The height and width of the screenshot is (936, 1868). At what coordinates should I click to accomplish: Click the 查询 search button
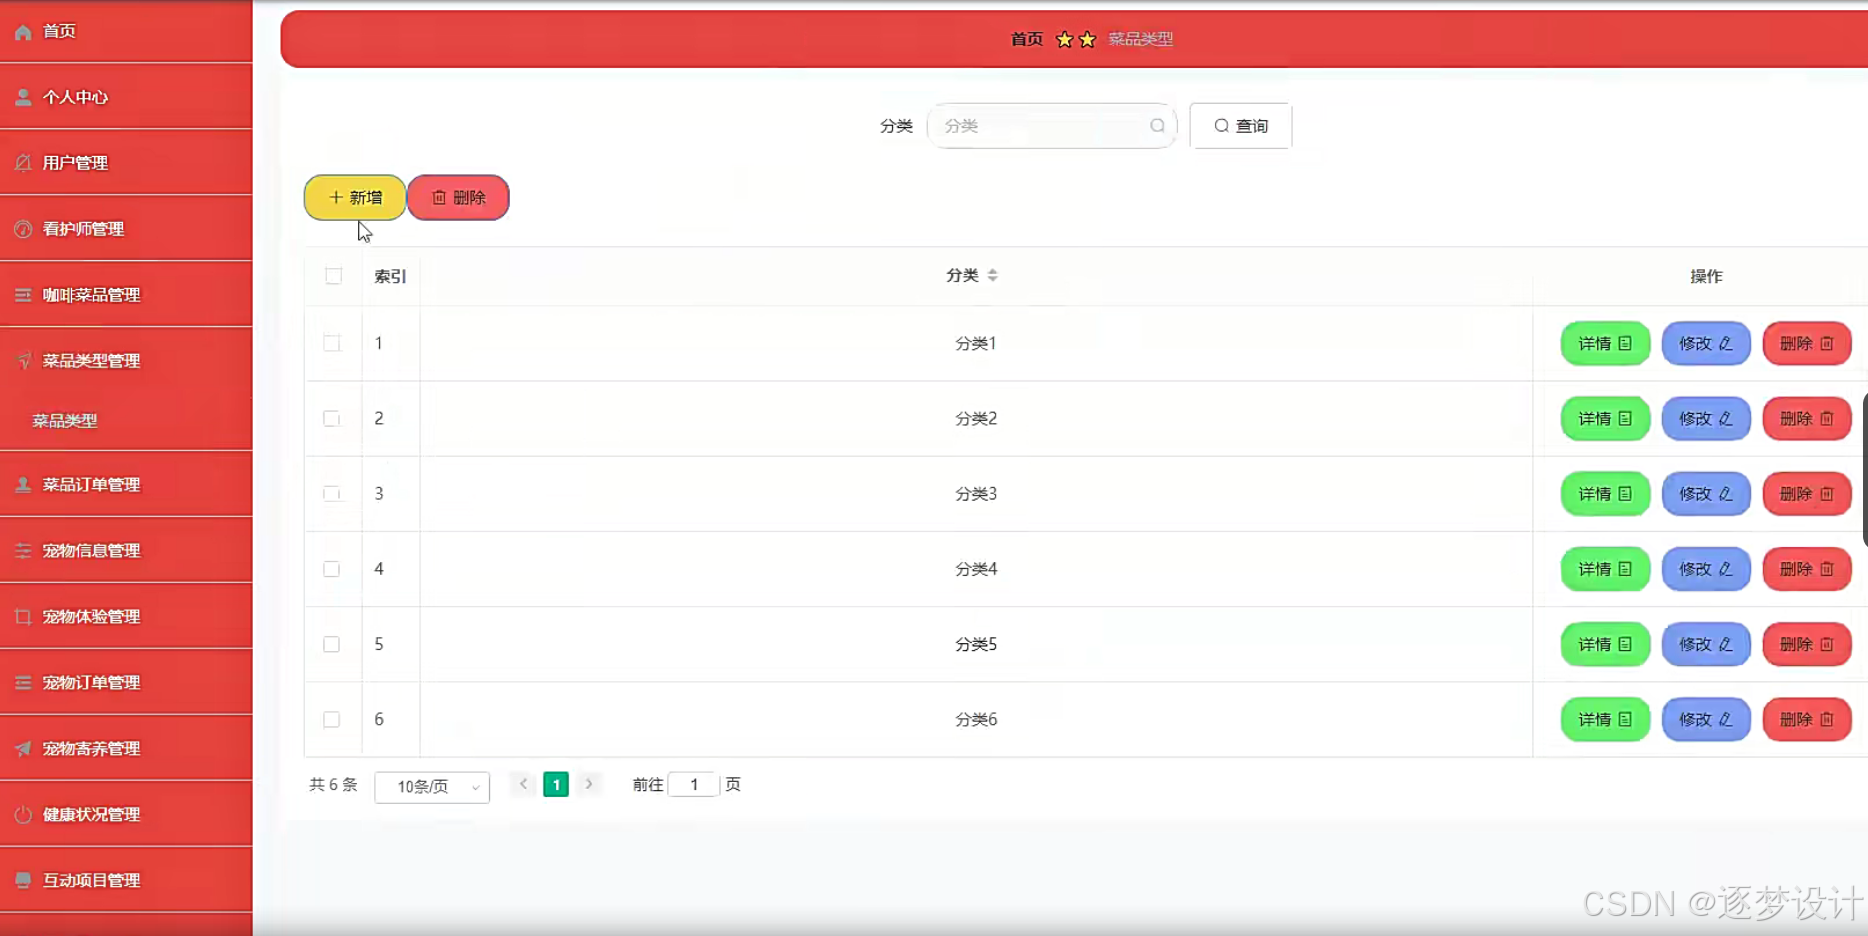(1241, 126)
